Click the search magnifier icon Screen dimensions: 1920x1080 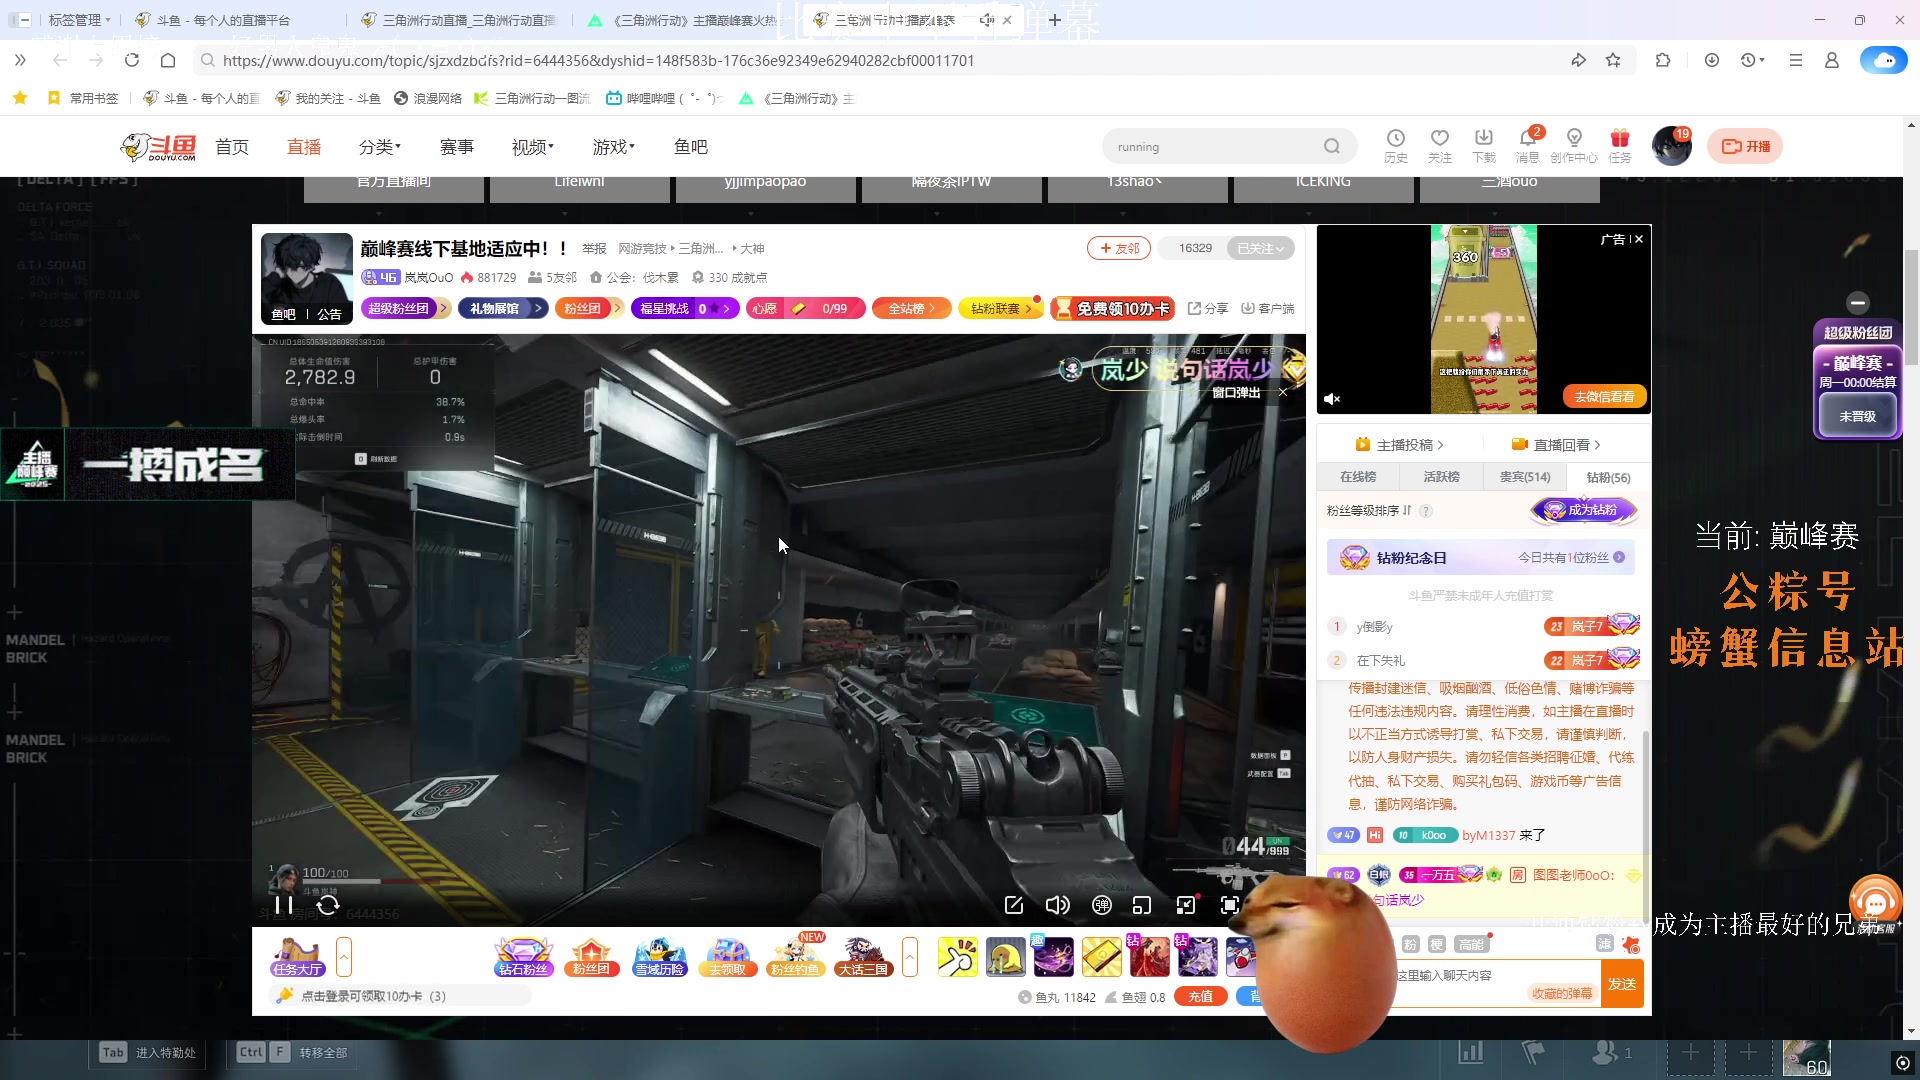[x=1332, y=146]
